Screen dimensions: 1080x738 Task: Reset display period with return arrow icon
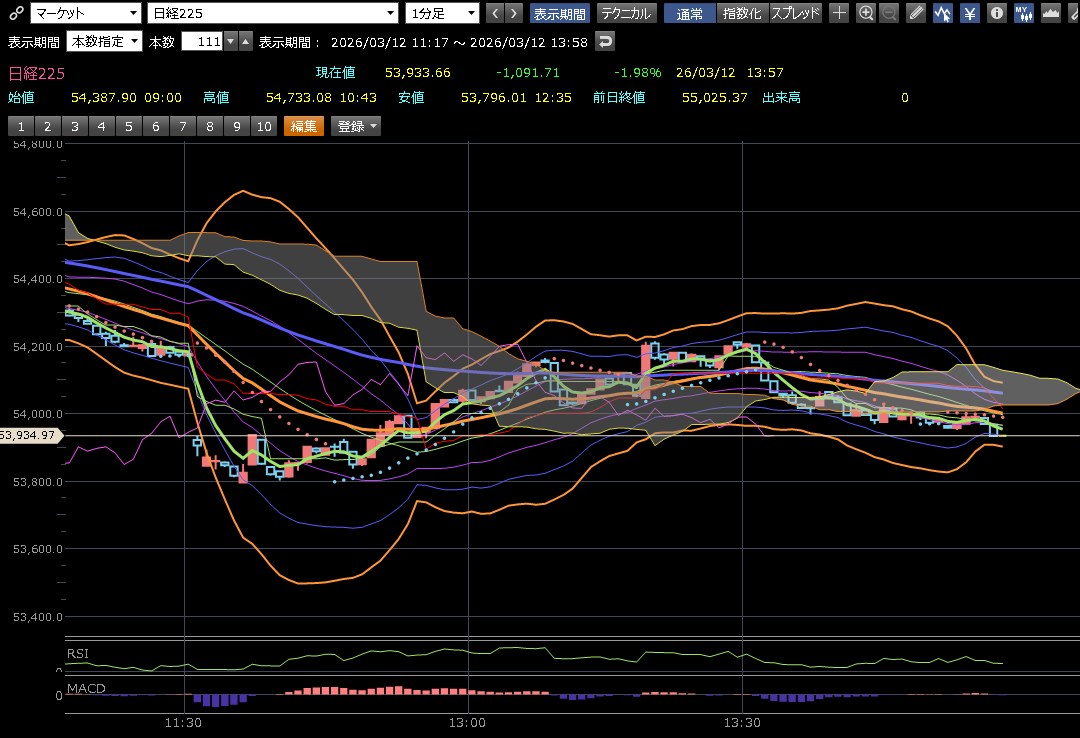point(605,41)
